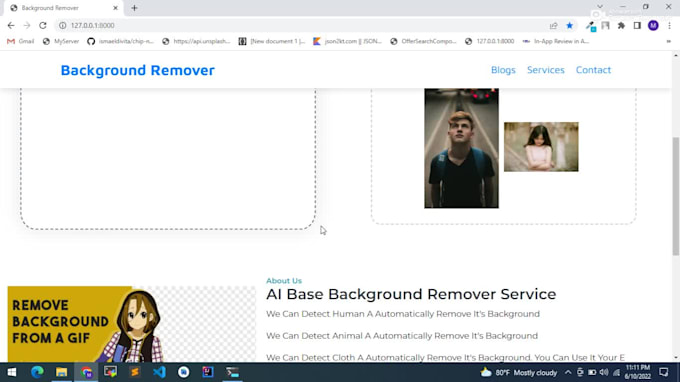Open the Chrome profile avatar M
The image size is (680, 382).
653,26
